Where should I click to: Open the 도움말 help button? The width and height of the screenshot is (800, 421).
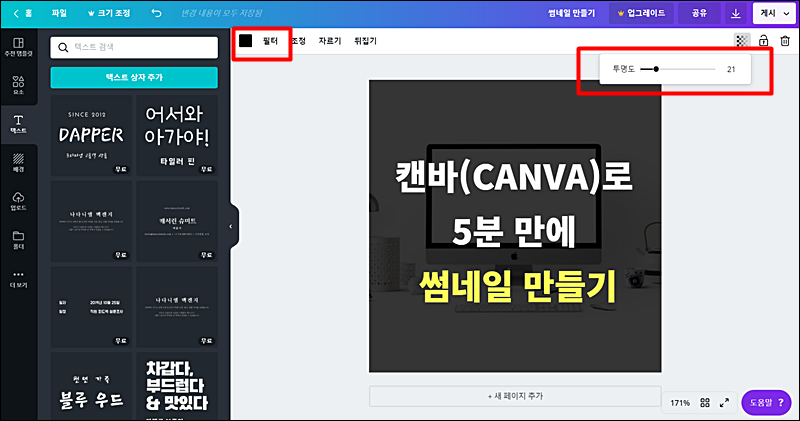[766, 403]
